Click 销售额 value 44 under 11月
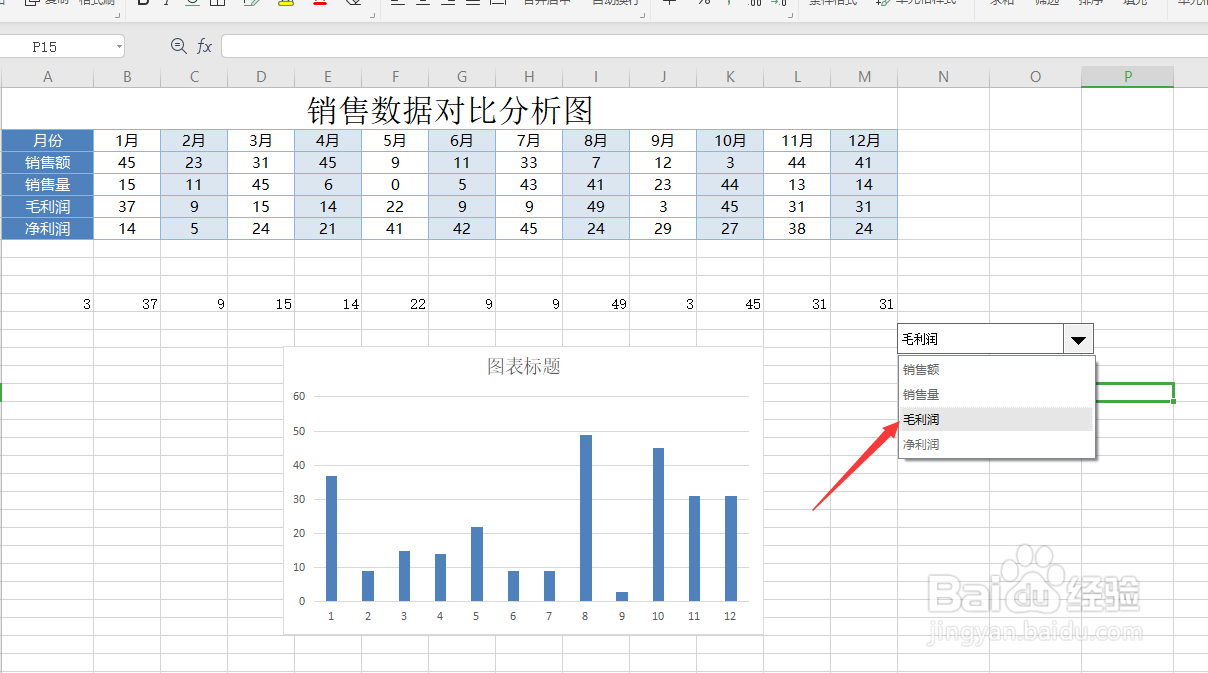The width and height of the screenshot is (1208, 673). pos(797,163)
